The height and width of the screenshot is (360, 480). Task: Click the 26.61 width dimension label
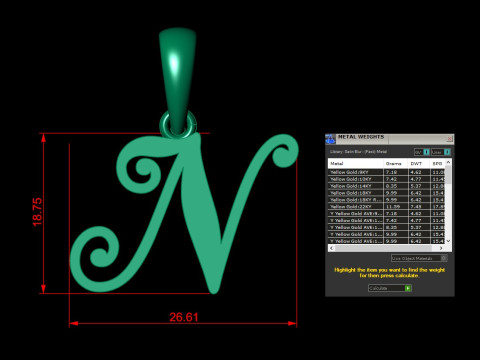point(184,317)
